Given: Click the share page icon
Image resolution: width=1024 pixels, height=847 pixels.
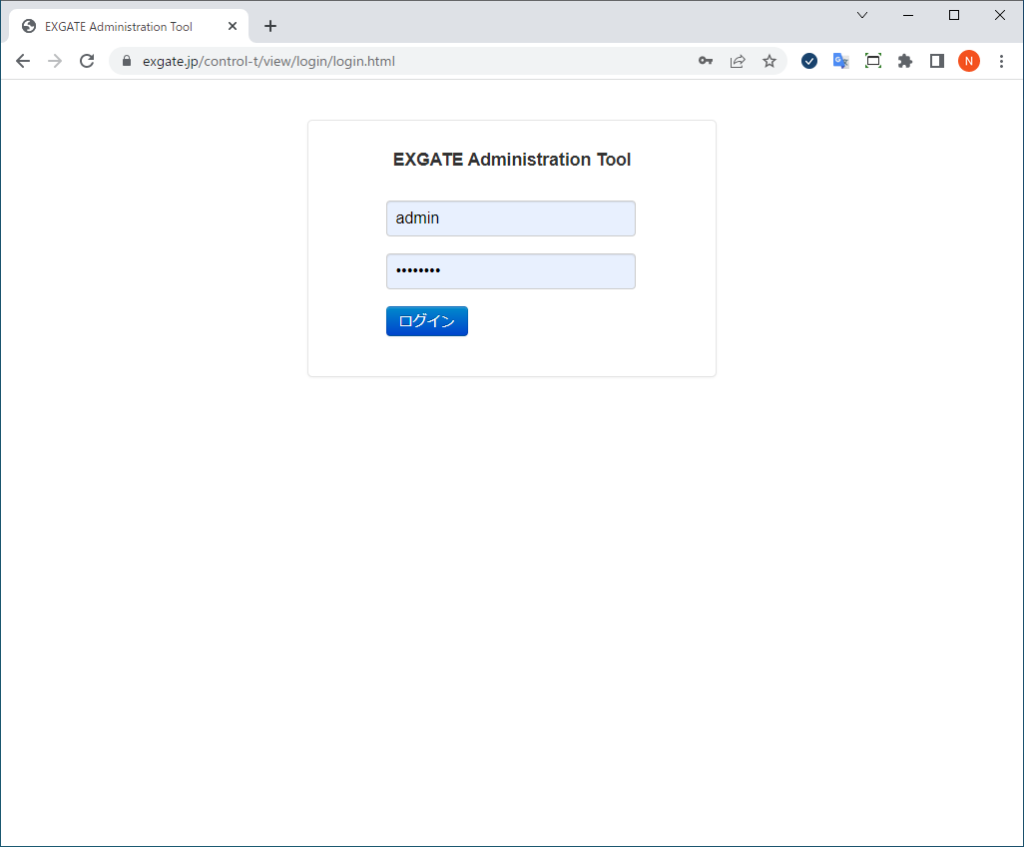Looking at the screenshot, I should click(x=737, y=61).
